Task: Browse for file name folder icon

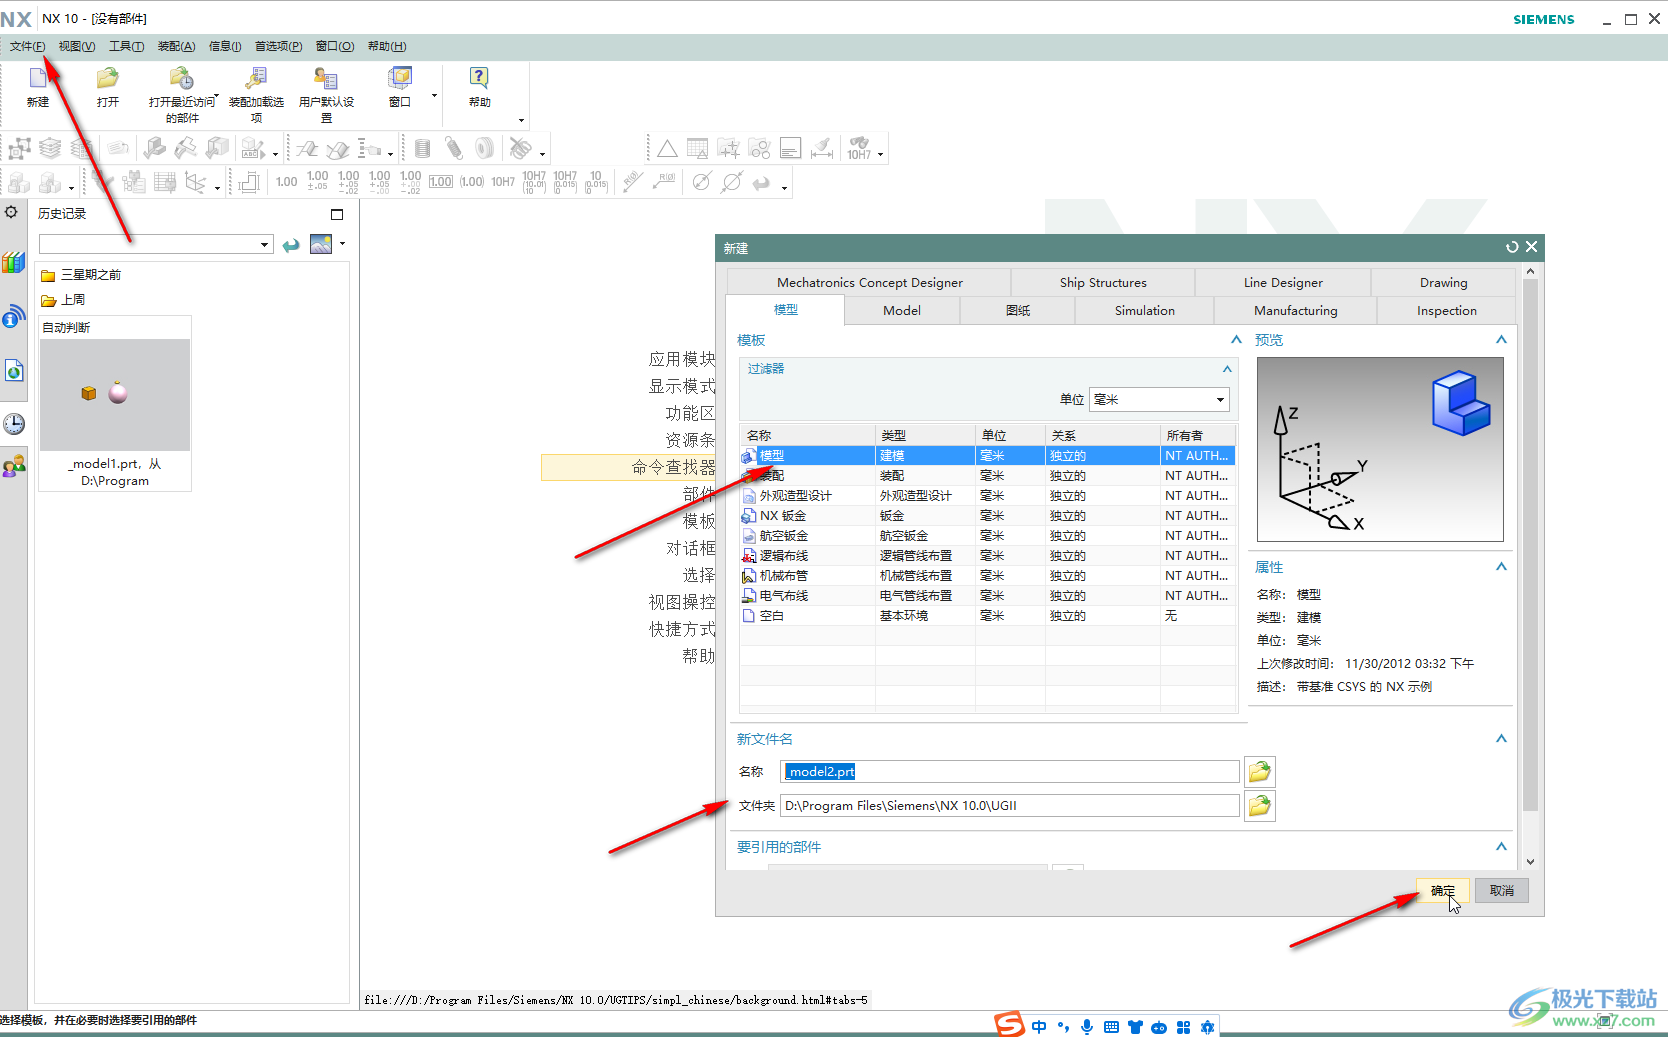Action: click(x=1260, y=772)
